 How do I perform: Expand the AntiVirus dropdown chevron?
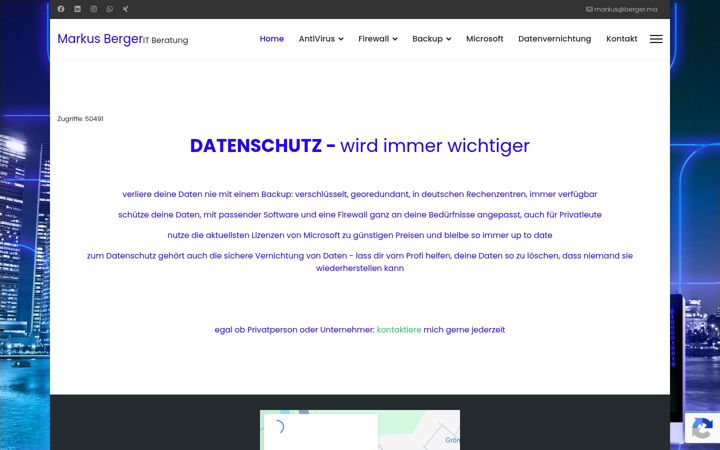click(341, 39)
